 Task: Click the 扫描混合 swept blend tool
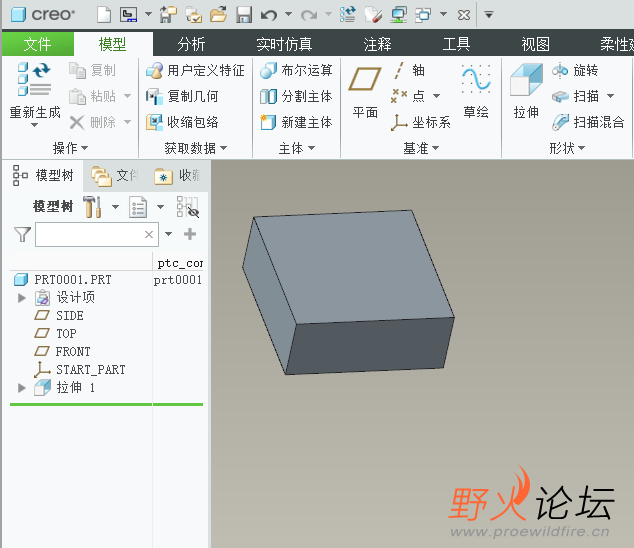(x=588, y=122)
